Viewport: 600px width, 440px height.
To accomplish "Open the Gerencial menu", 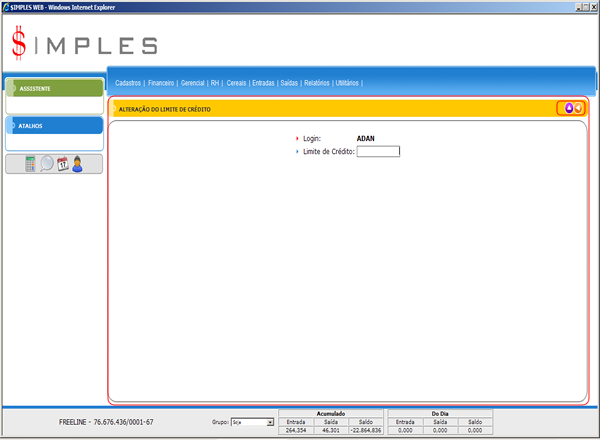I will click(192, 83).
